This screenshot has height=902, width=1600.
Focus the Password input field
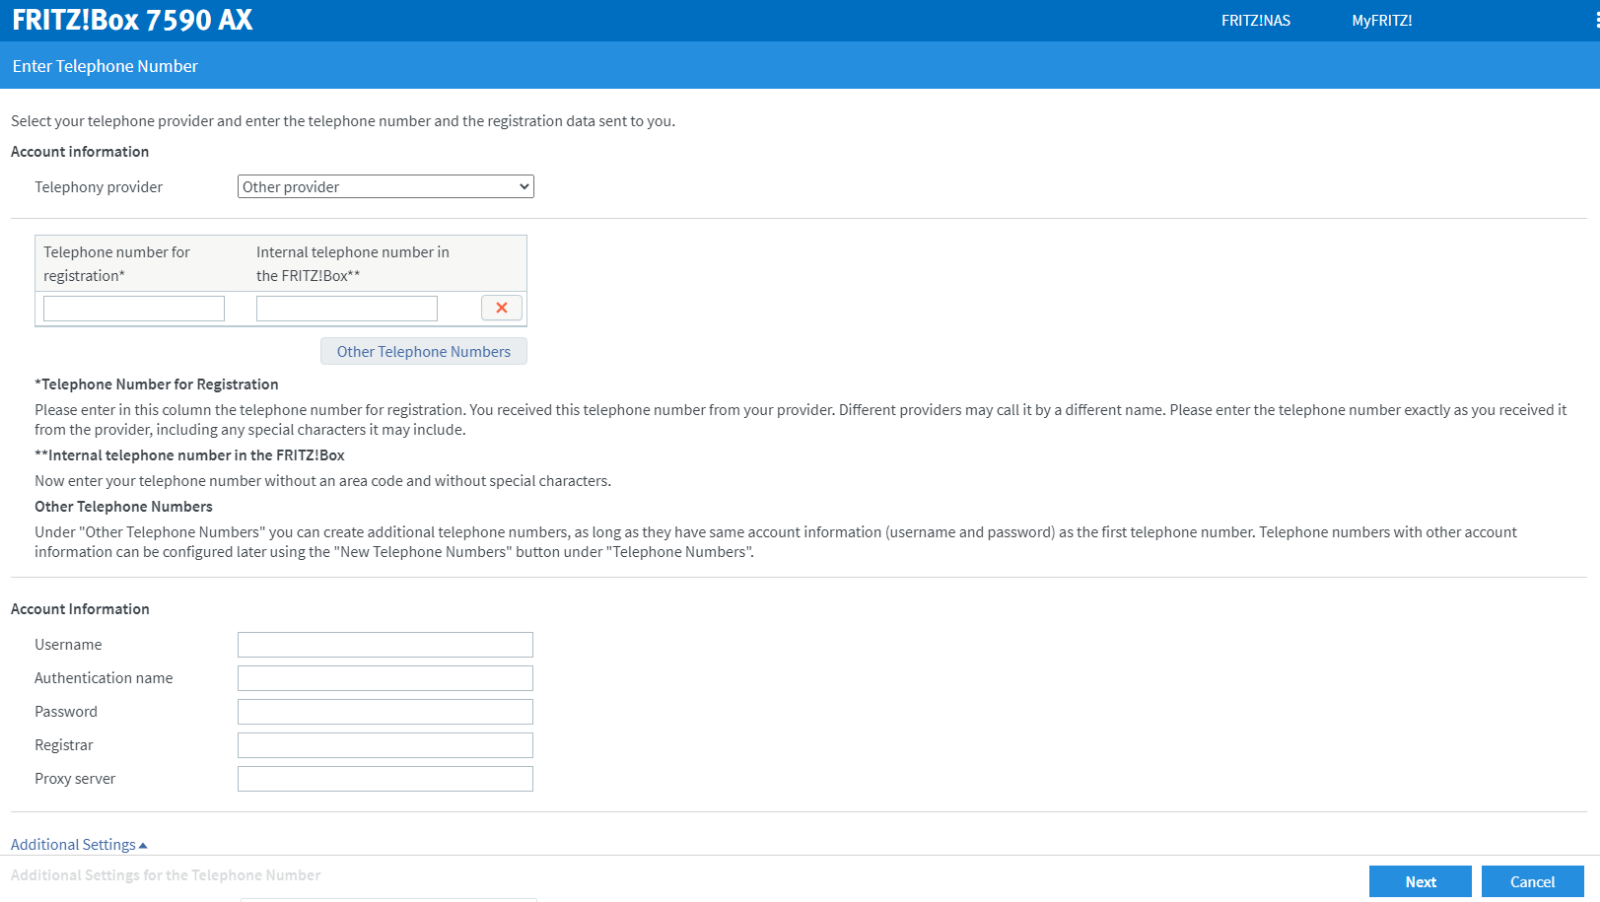[x=385, y=712]
